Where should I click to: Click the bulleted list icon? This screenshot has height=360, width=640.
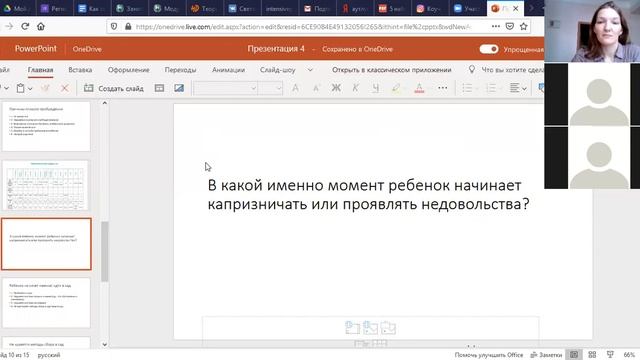[467, 88]
